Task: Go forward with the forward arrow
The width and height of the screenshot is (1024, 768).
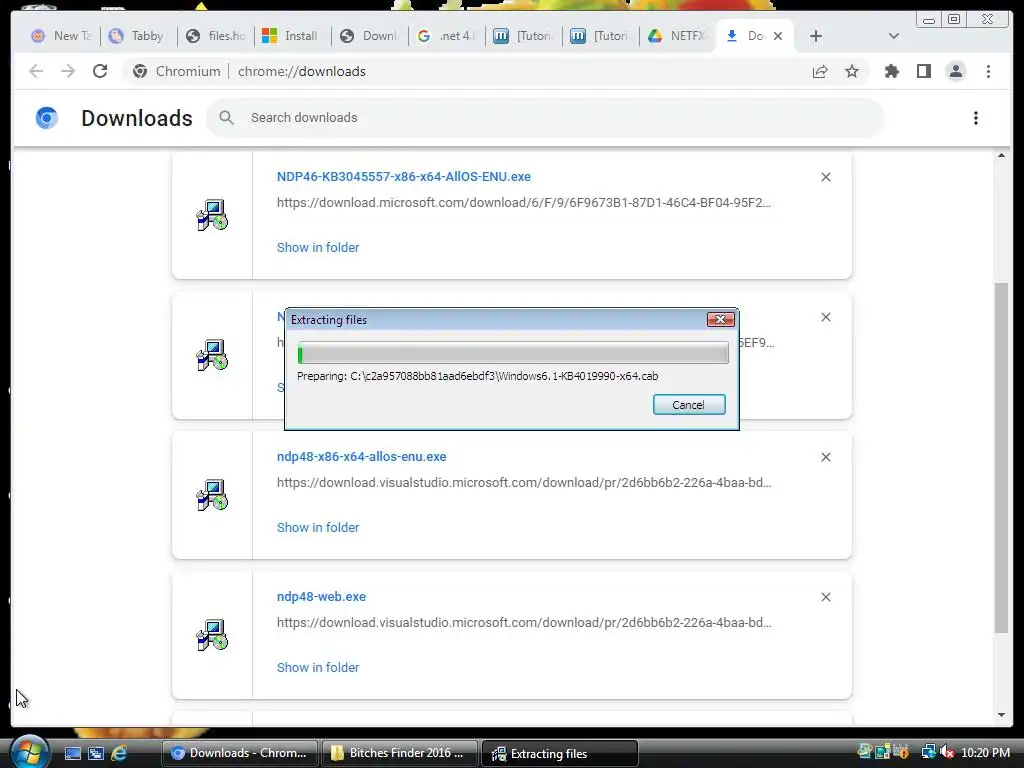Action: pyautogui.click(x=68, y=71)
